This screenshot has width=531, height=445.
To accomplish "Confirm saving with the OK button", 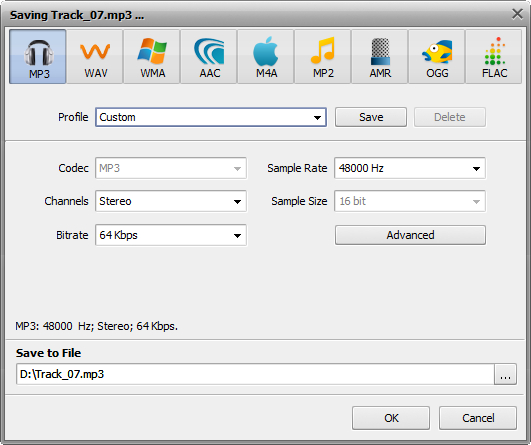I will 391,418.
